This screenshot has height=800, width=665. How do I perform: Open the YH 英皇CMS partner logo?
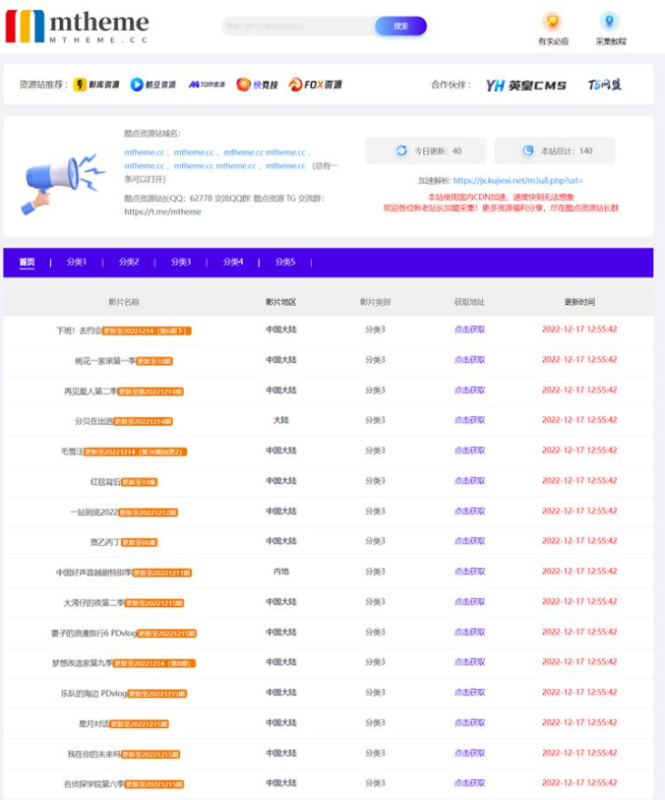[525, 85]
